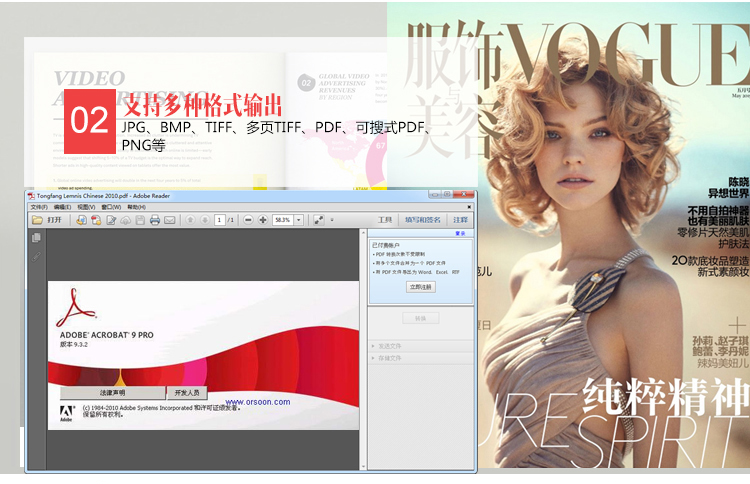Click the 法律声明 button
The image size is (750, 484).
(x=112, y=393)
